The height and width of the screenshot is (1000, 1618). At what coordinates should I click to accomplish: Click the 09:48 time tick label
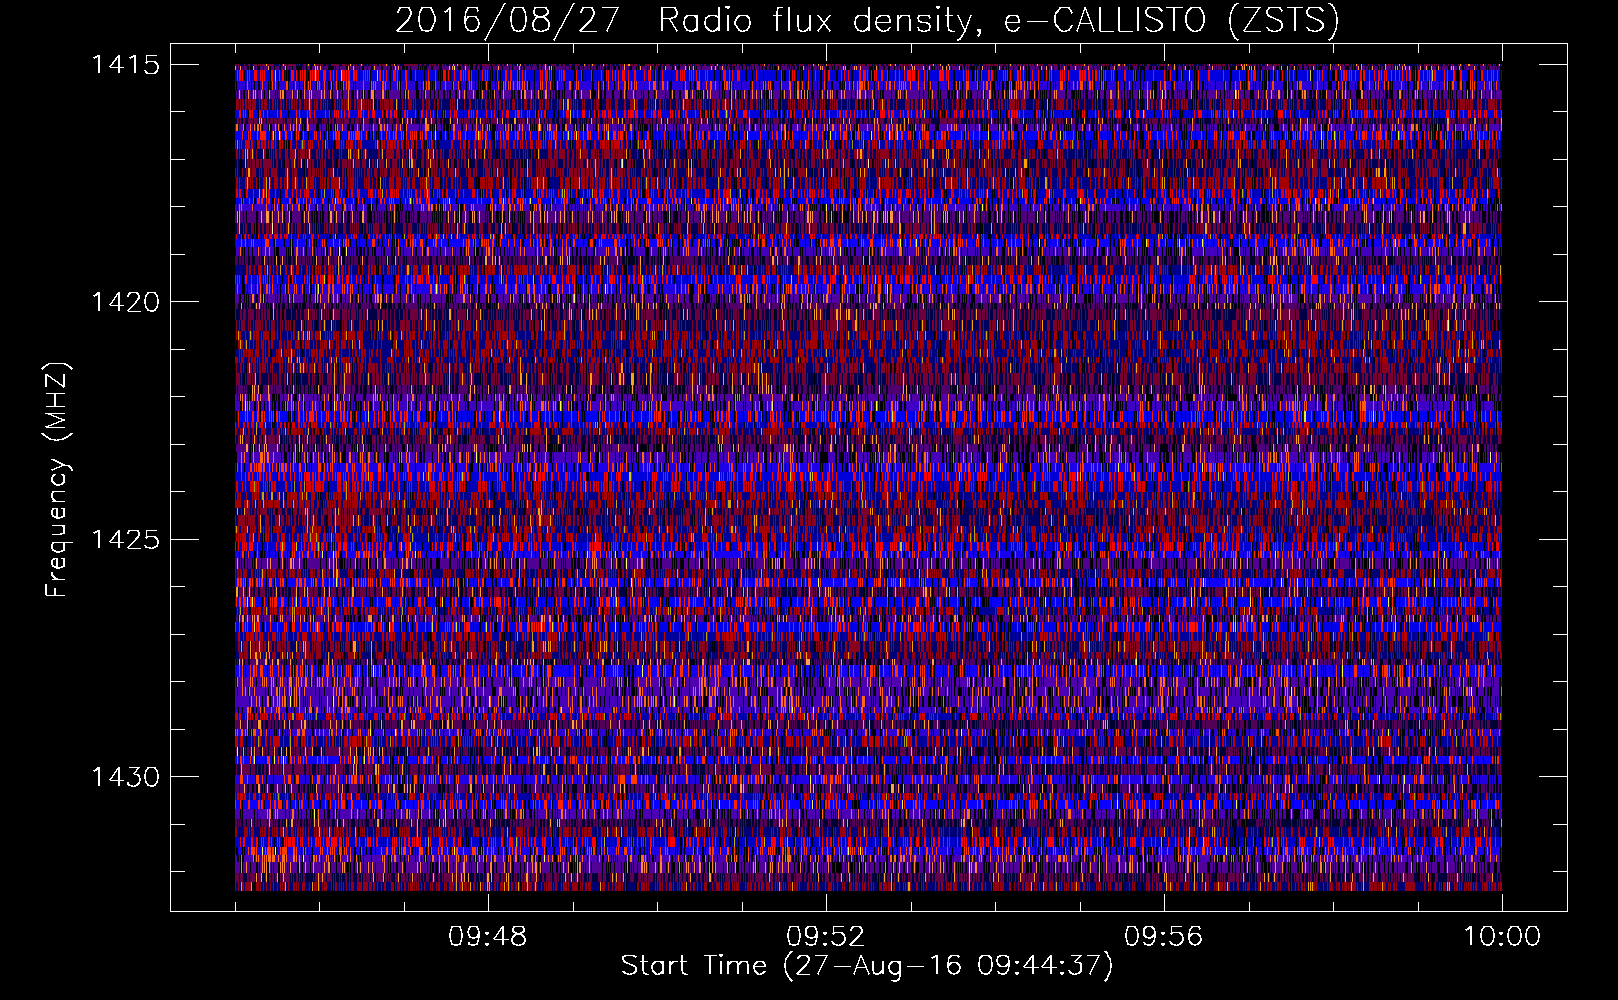click(x=488, y=937)
